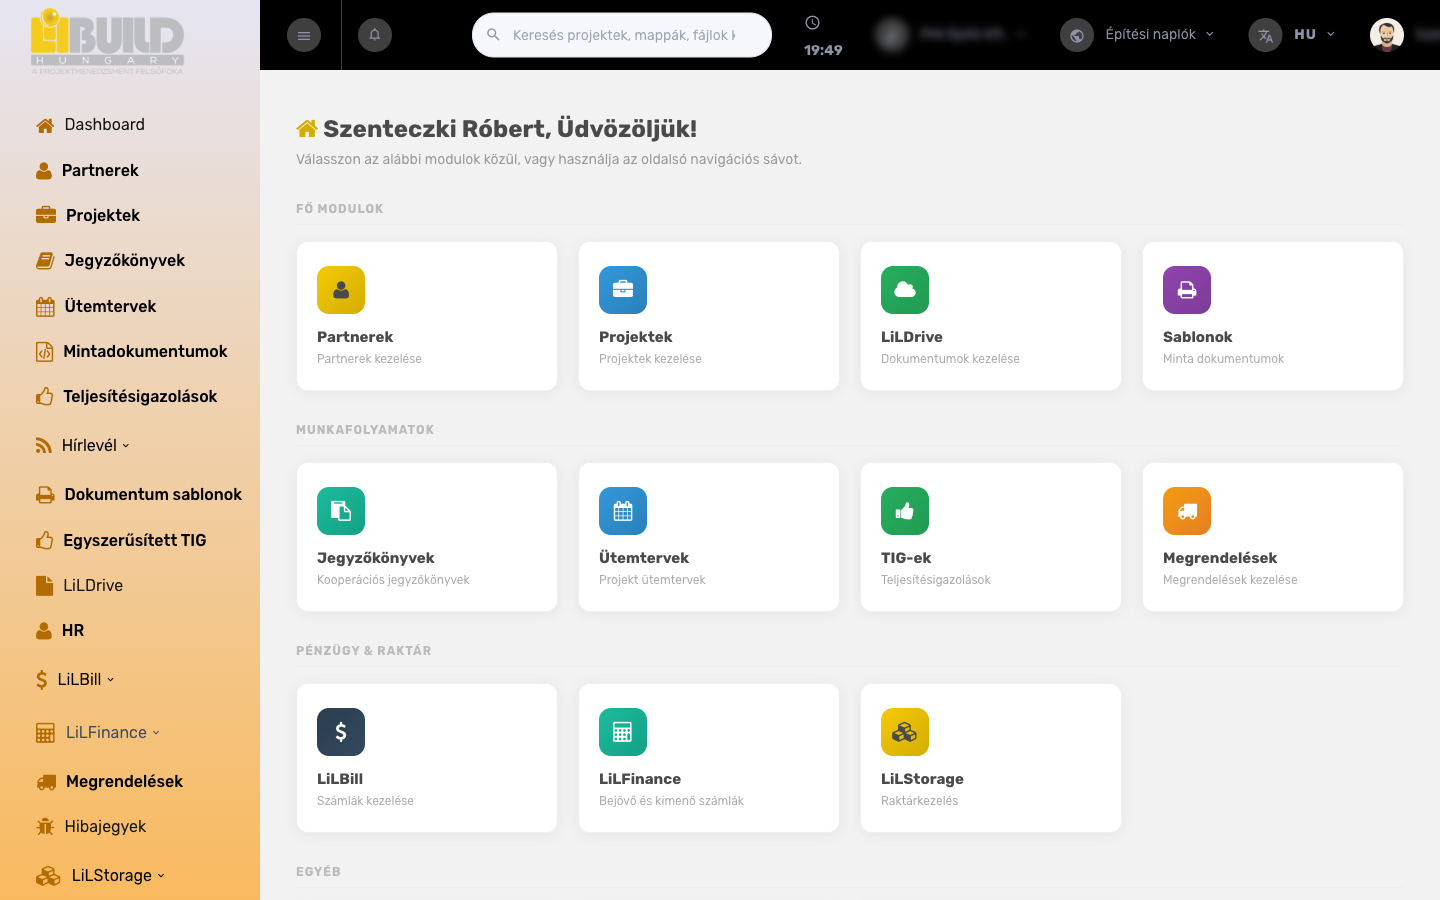Open the HU language selector
The height and width of the screenshot is (900, 1440).
pyautogui.click(x=1314, y=34)
